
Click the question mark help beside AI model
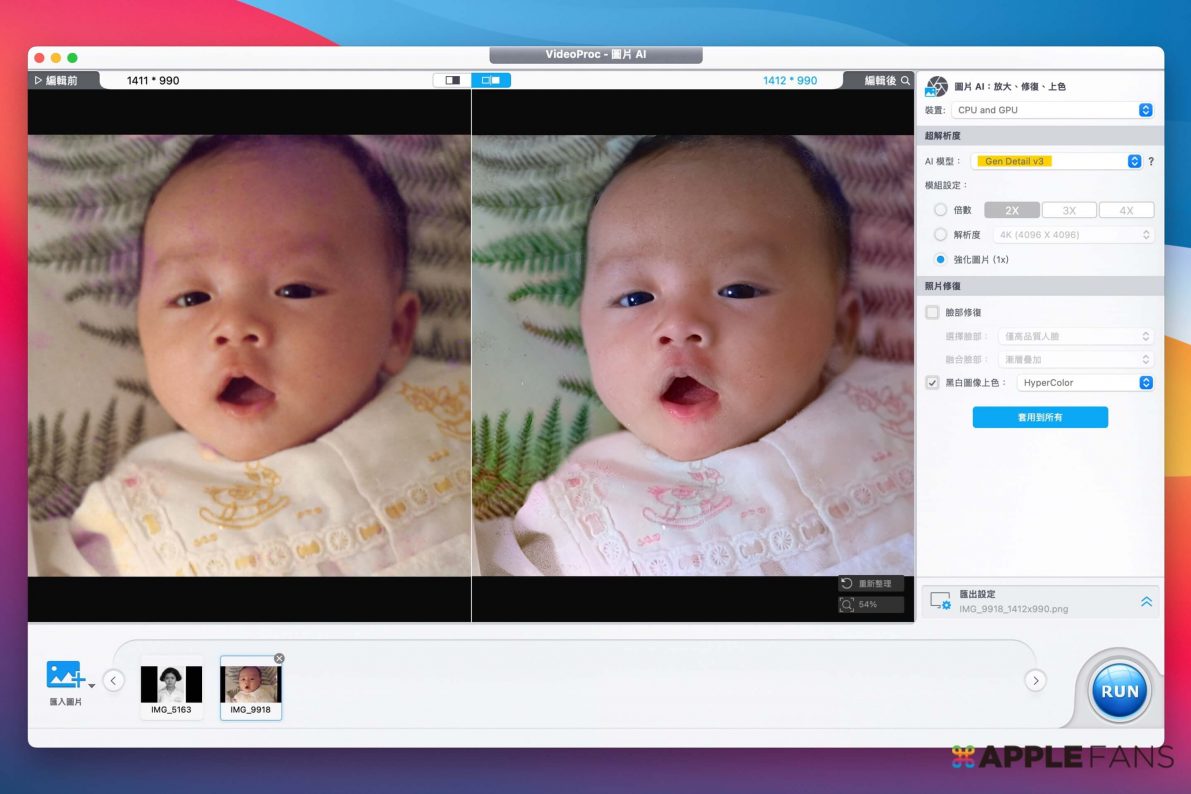tap(1151, 161)
